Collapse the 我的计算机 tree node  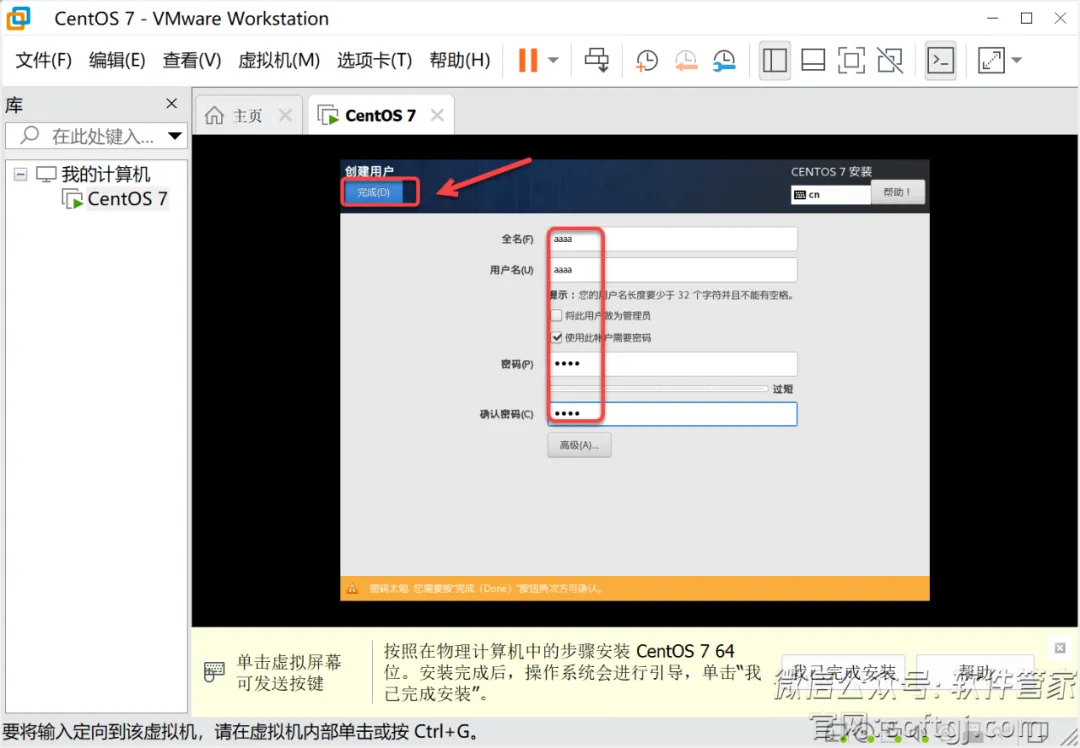pos(21,174)
